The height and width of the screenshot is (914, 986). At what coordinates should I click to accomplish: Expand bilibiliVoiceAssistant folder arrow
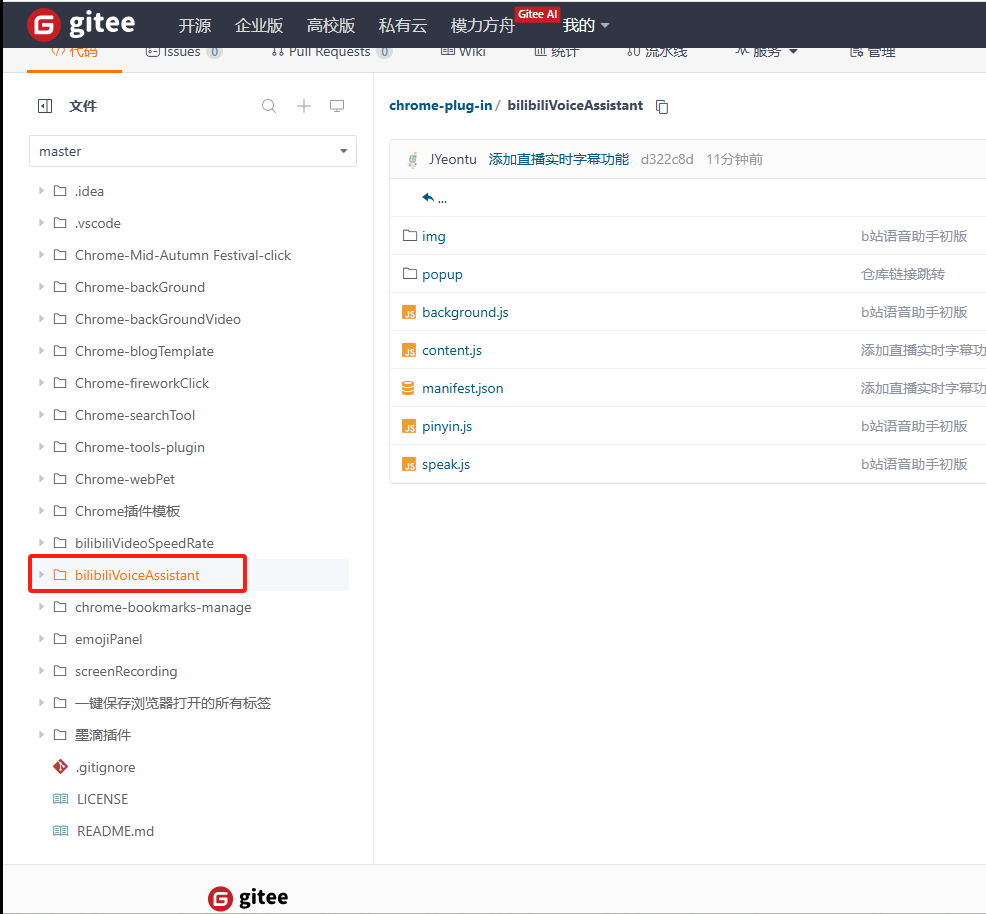42,575
